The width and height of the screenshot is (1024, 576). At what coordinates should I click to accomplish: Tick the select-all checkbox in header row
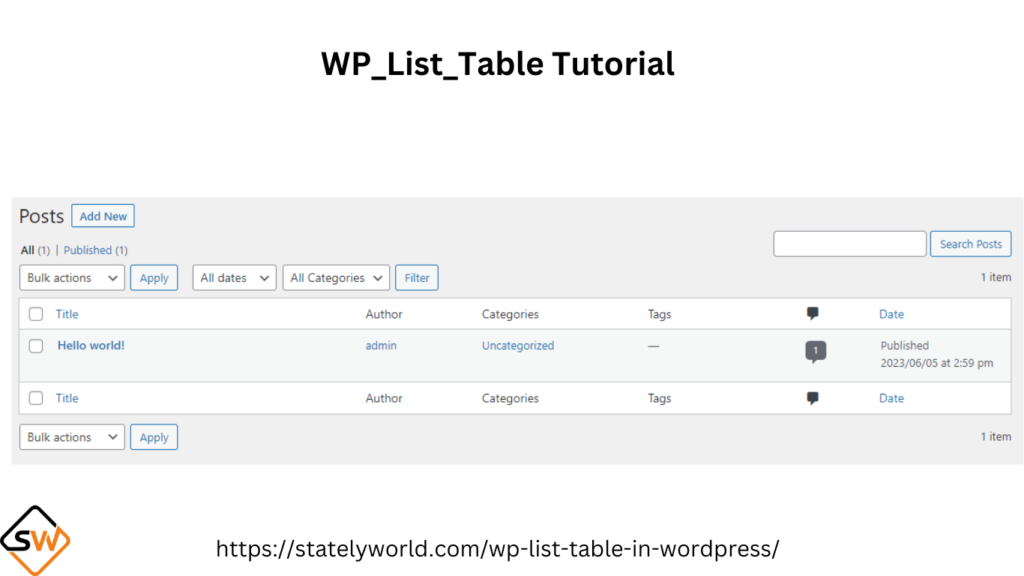pos(36,314)
